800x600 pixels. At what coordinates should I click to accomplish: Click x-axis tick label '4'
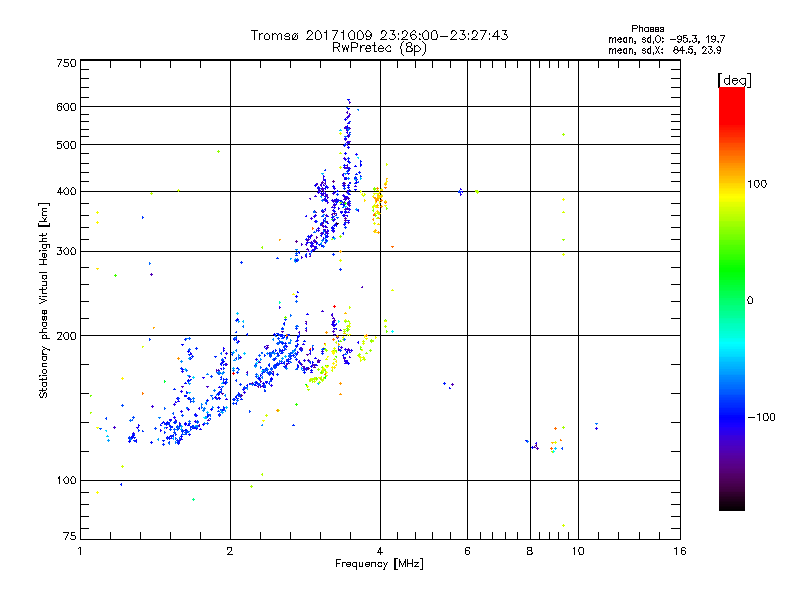click(380, 551)
